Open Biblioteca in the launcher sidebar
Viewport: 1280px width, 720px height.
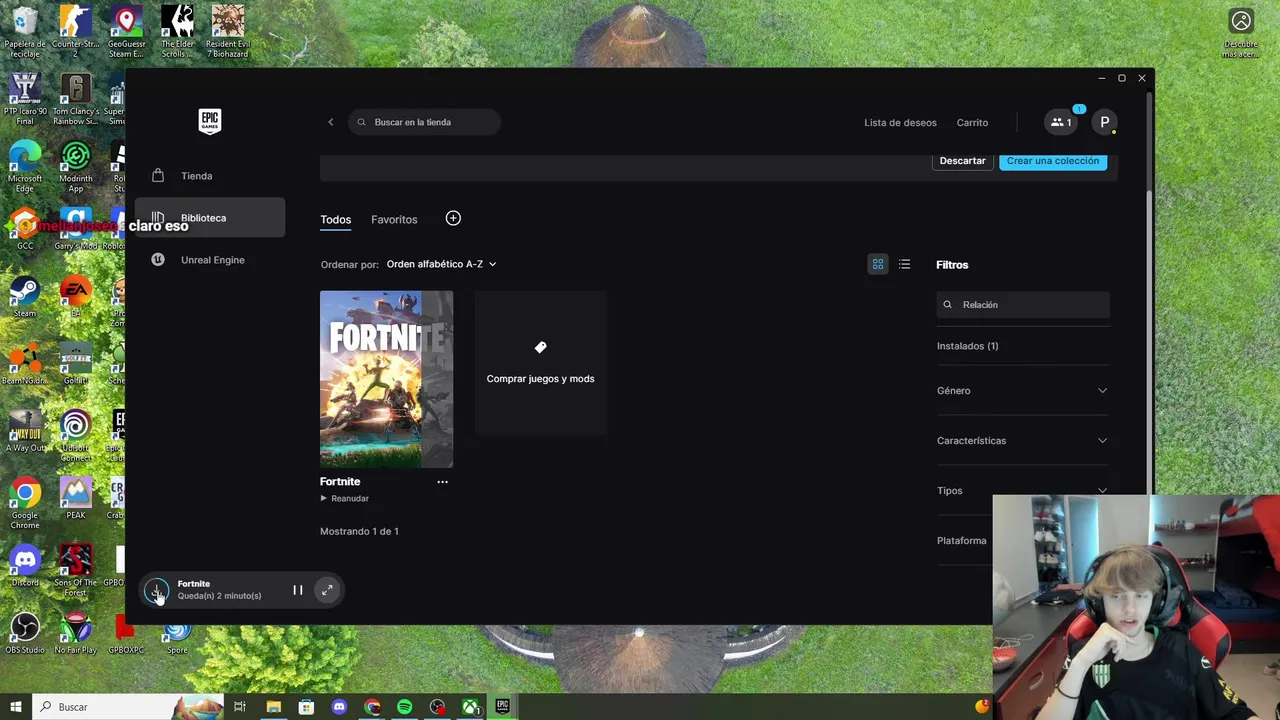[x=210, y=218]
